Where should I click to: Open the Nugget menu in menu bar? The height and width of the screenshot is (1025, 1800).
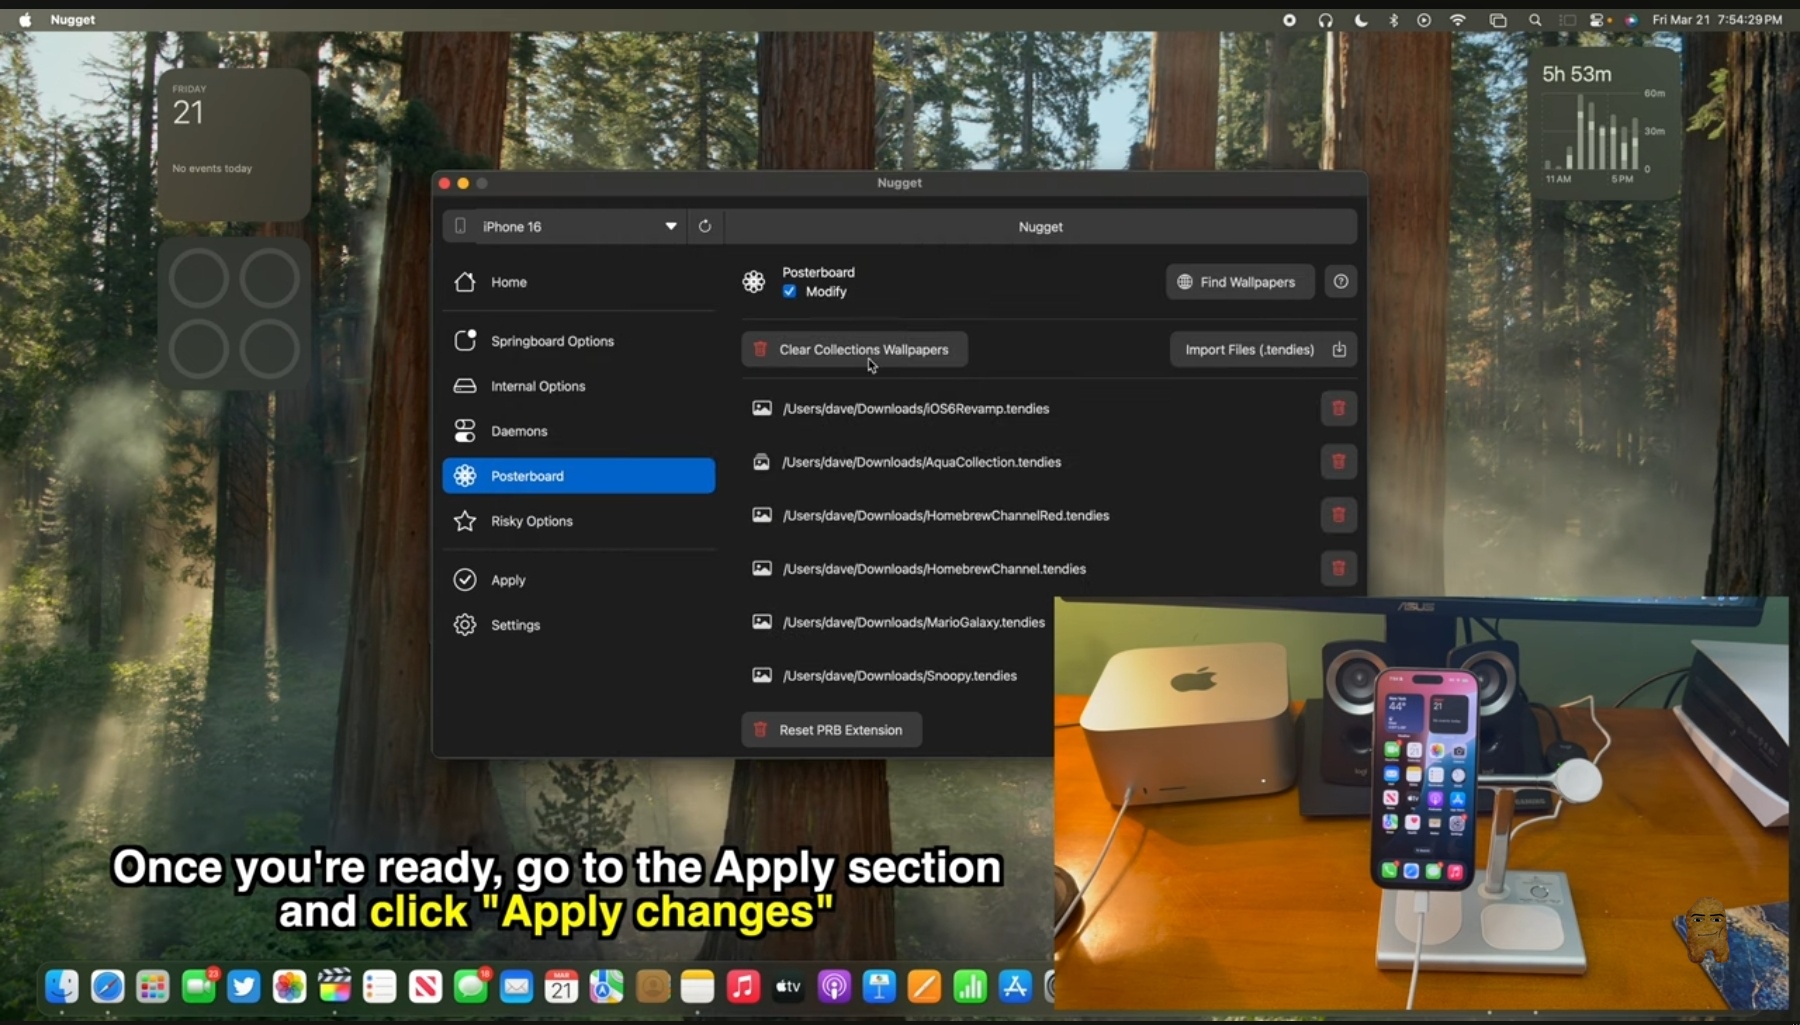tap(73, 19)
